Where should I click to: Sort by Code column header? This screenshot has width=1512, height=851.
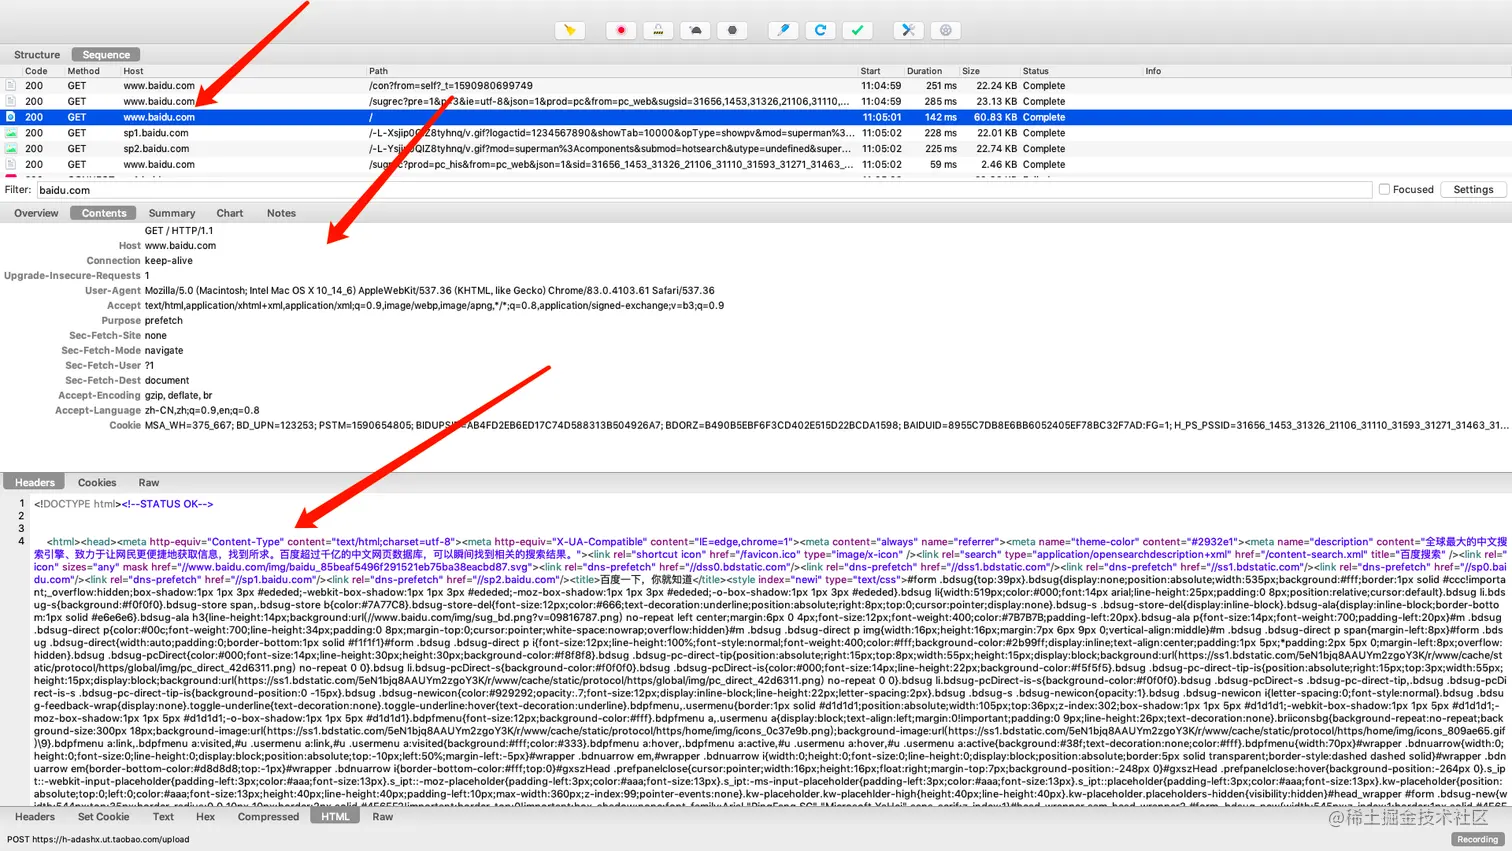[36, 71]
